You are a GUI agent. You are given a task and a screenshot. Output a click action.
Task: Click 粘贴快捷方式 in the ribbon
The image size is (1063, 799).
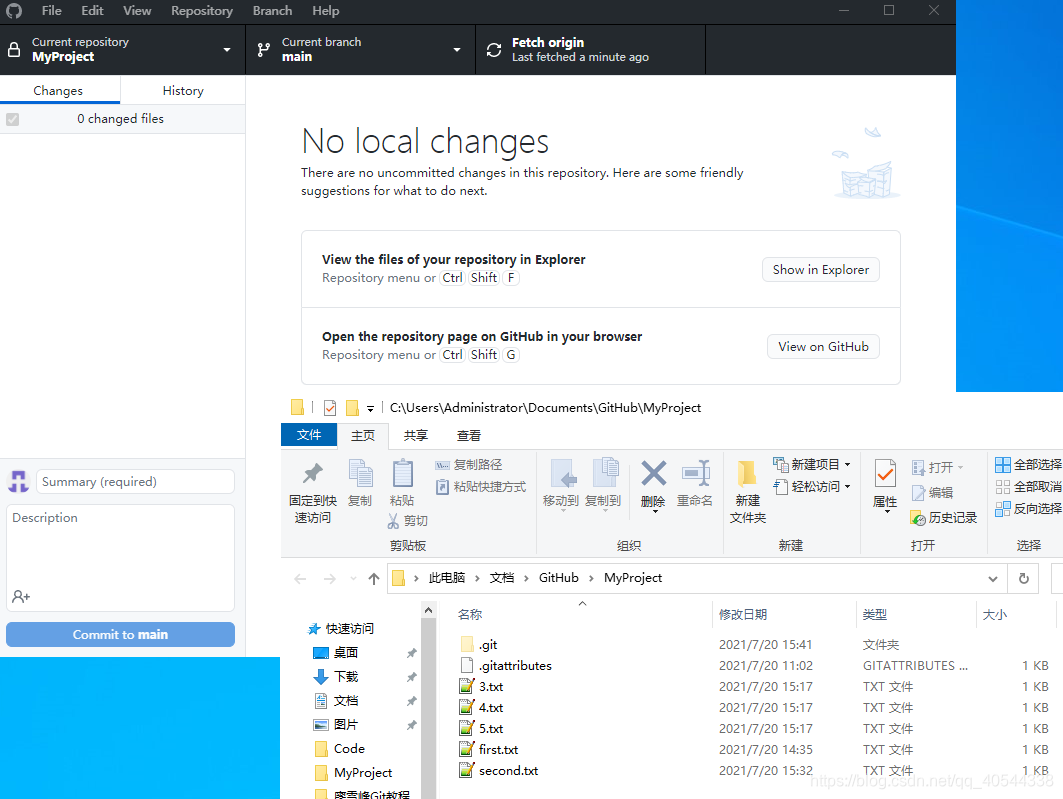tap(481, 487)
